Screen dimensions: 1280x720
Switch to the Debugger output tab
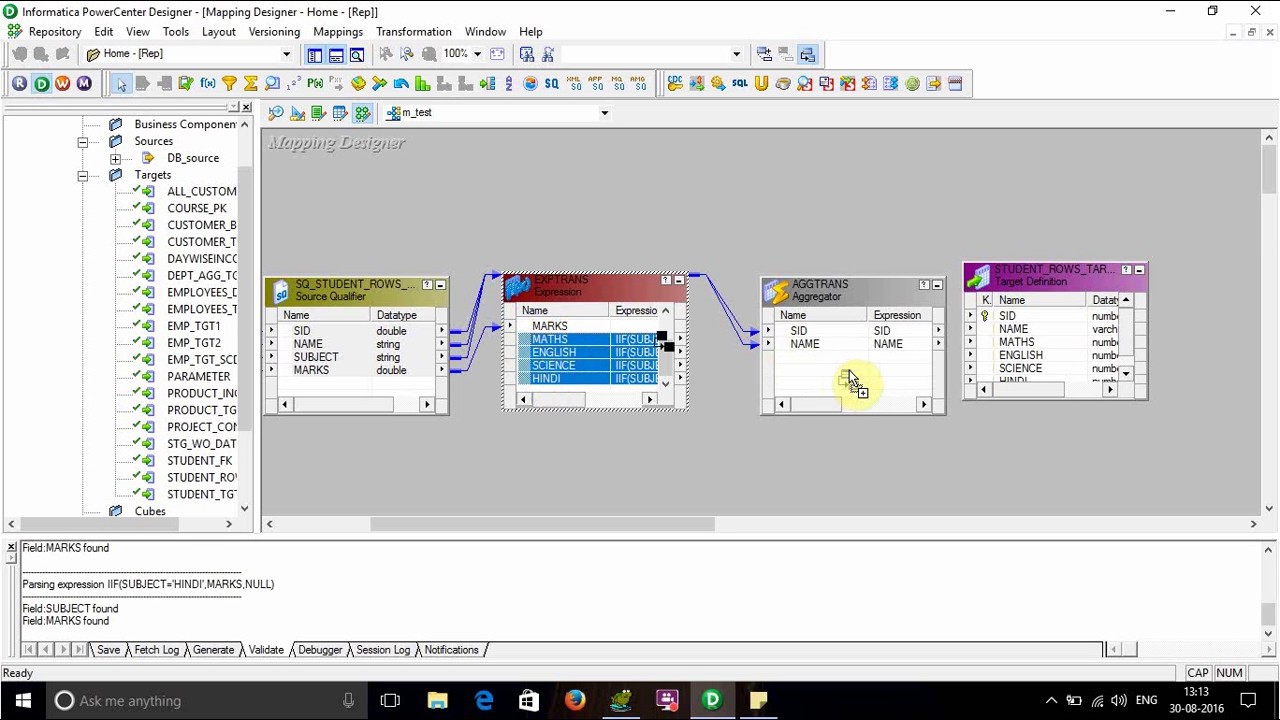click(320, 650)
